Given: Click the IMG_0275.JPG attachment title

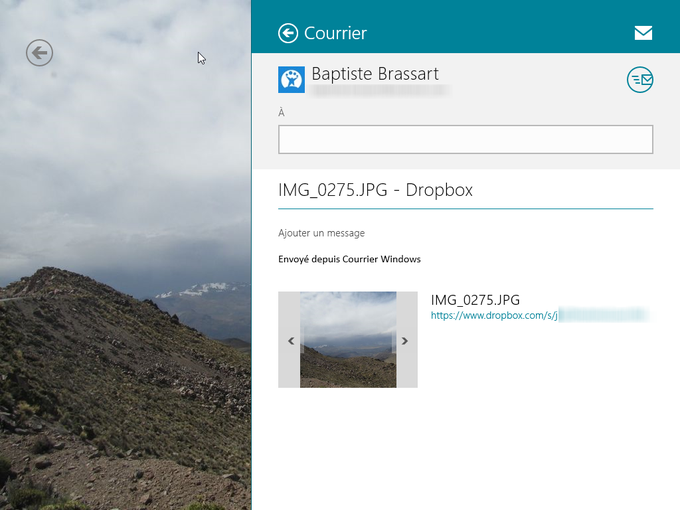Looking at the screenshot, I should 475,300.
